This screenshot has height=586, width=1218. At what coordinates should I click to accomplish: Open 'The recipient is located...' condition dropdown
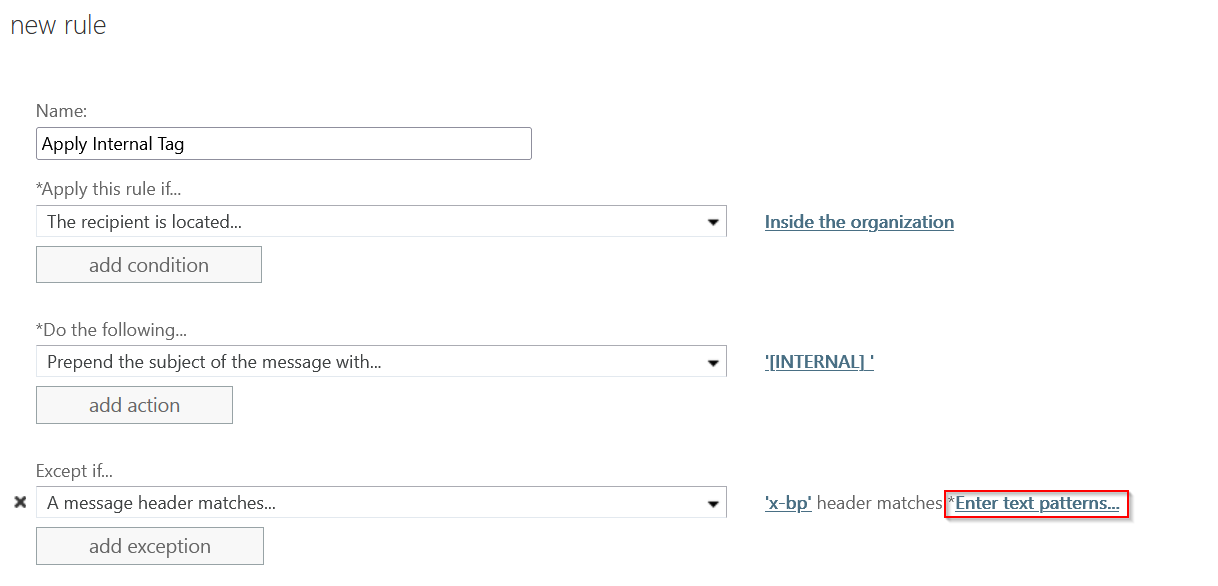click(370, 222)
